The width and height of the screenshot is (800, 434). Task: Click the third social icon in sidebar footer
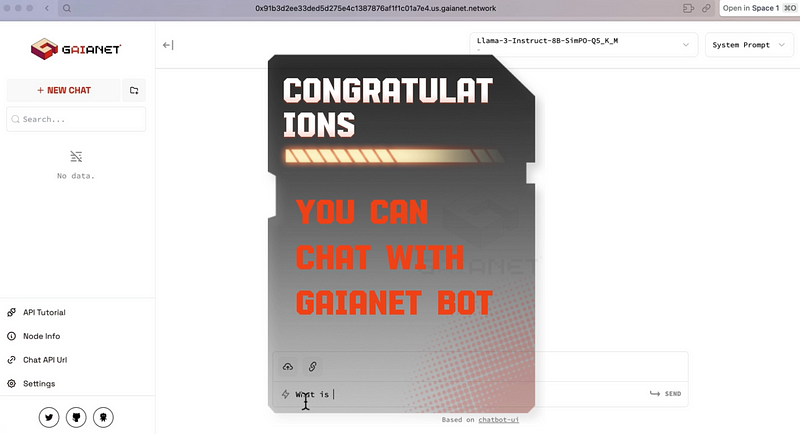click(103, 416)
